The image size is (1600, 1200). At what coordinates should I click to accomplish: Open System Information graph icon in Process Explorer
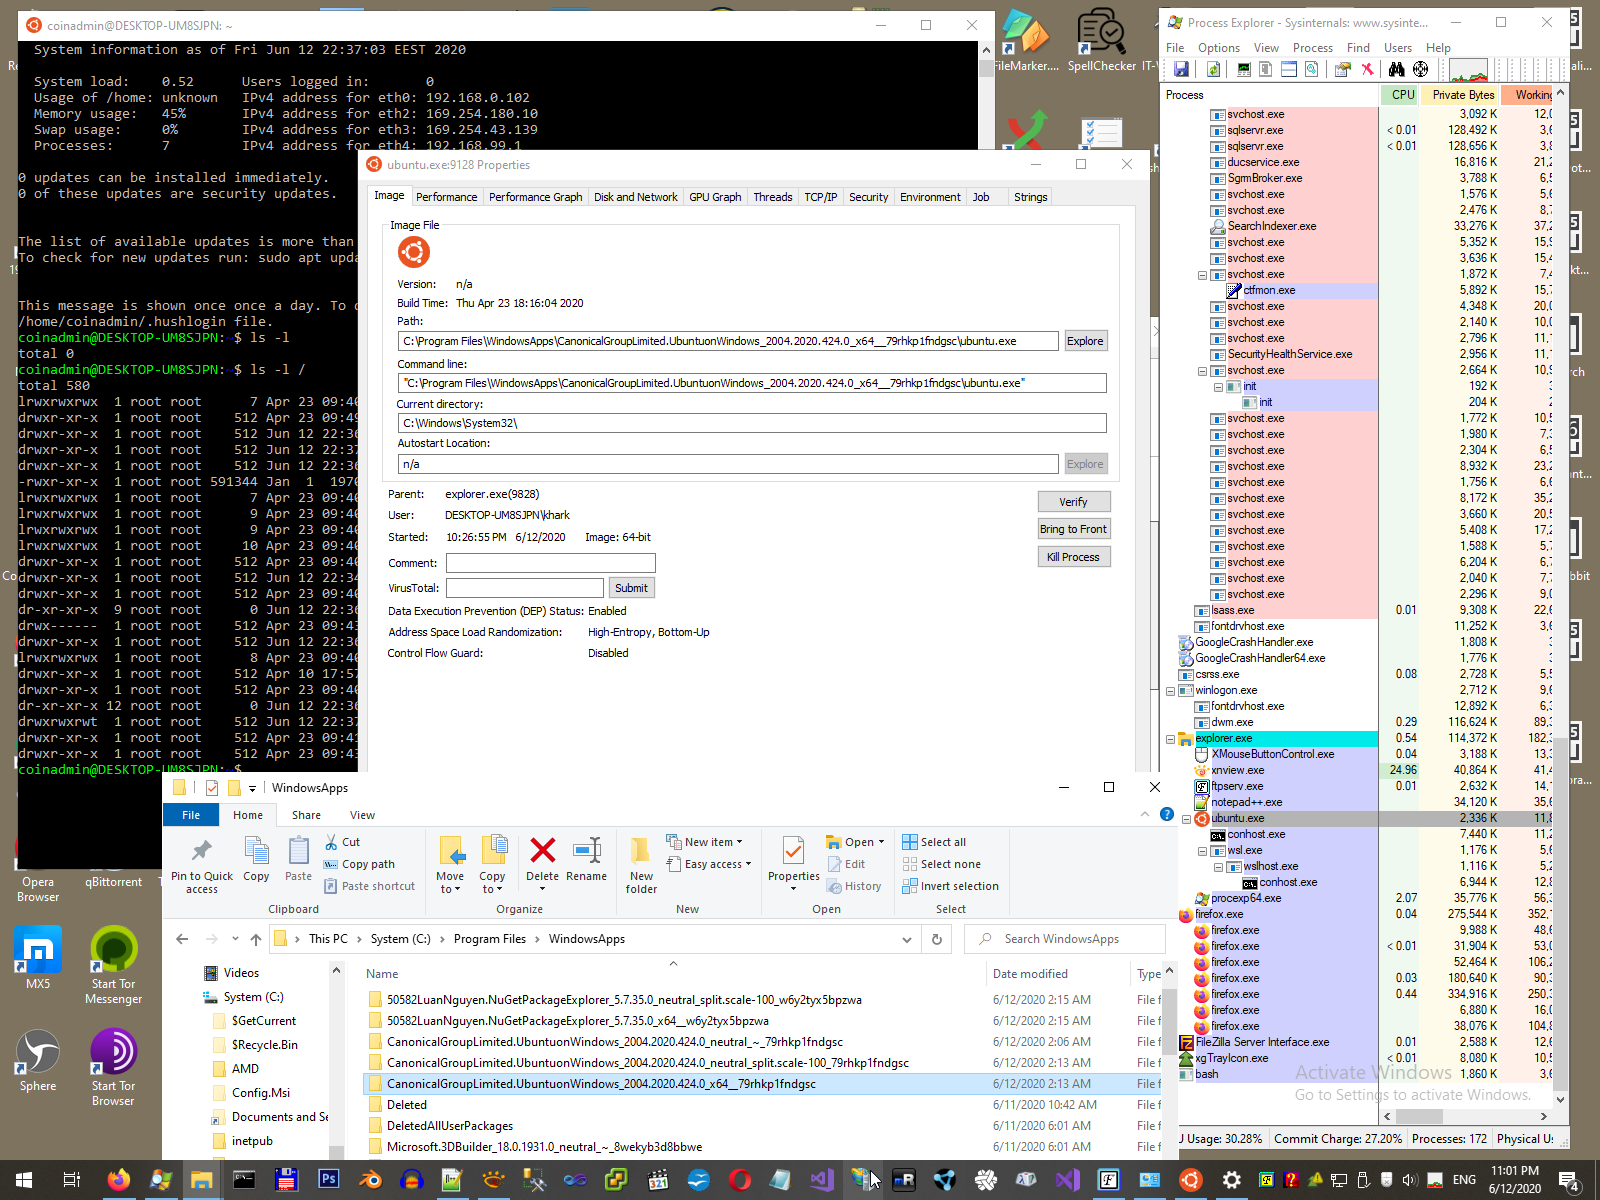pyautogui.click(x=1244, y=69)
